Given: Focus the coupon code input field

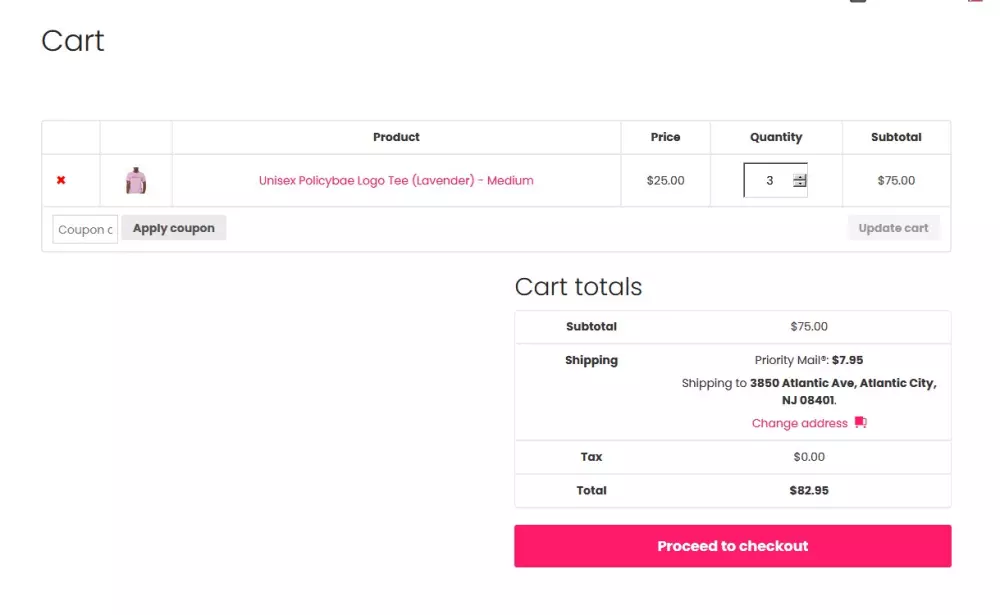Looking at the screenshot, I should [85, 229].
